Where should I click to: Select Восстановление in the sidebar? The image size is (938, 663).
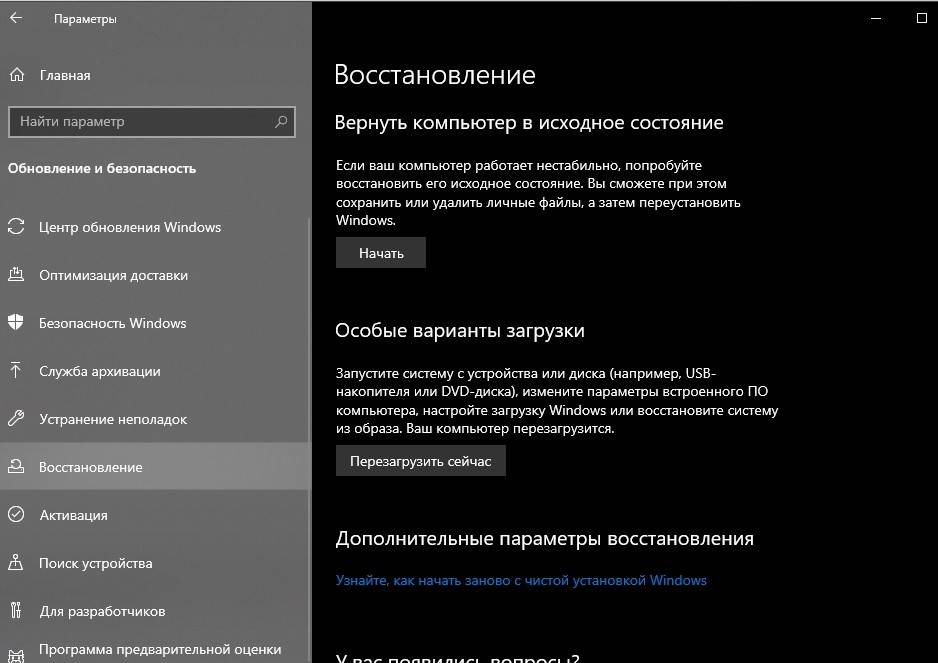coord(90,467)
